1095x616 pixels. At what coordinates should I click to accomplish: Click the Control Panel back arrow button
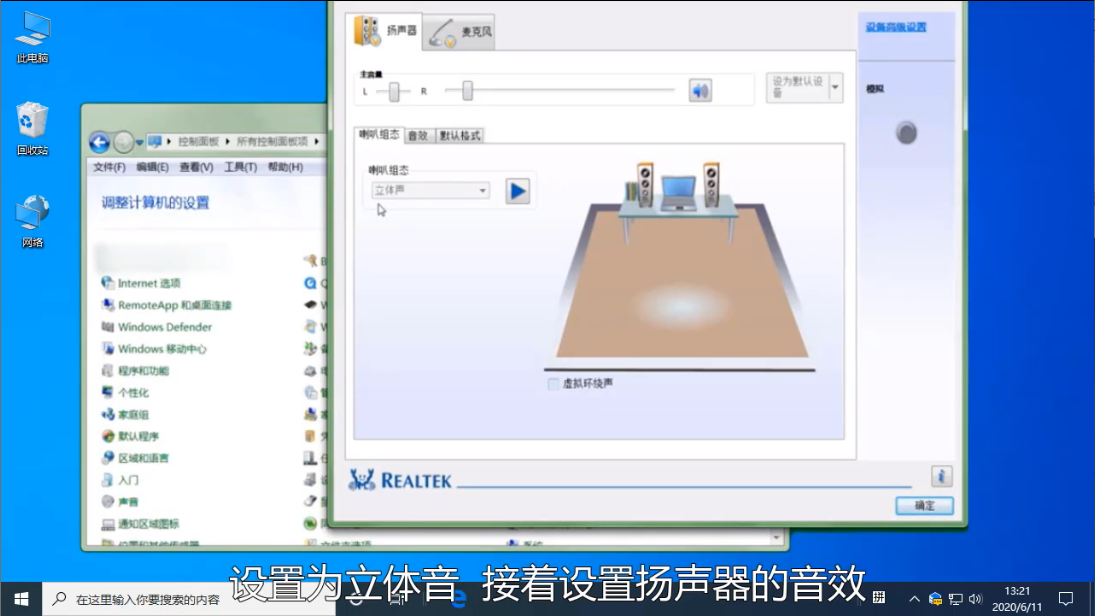99,142
